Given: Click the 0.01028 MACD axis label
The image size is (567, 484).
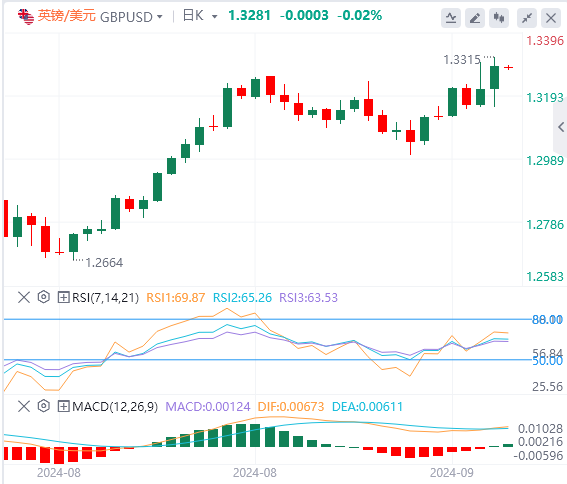Looking at the screenshot, I should point(540,429).
